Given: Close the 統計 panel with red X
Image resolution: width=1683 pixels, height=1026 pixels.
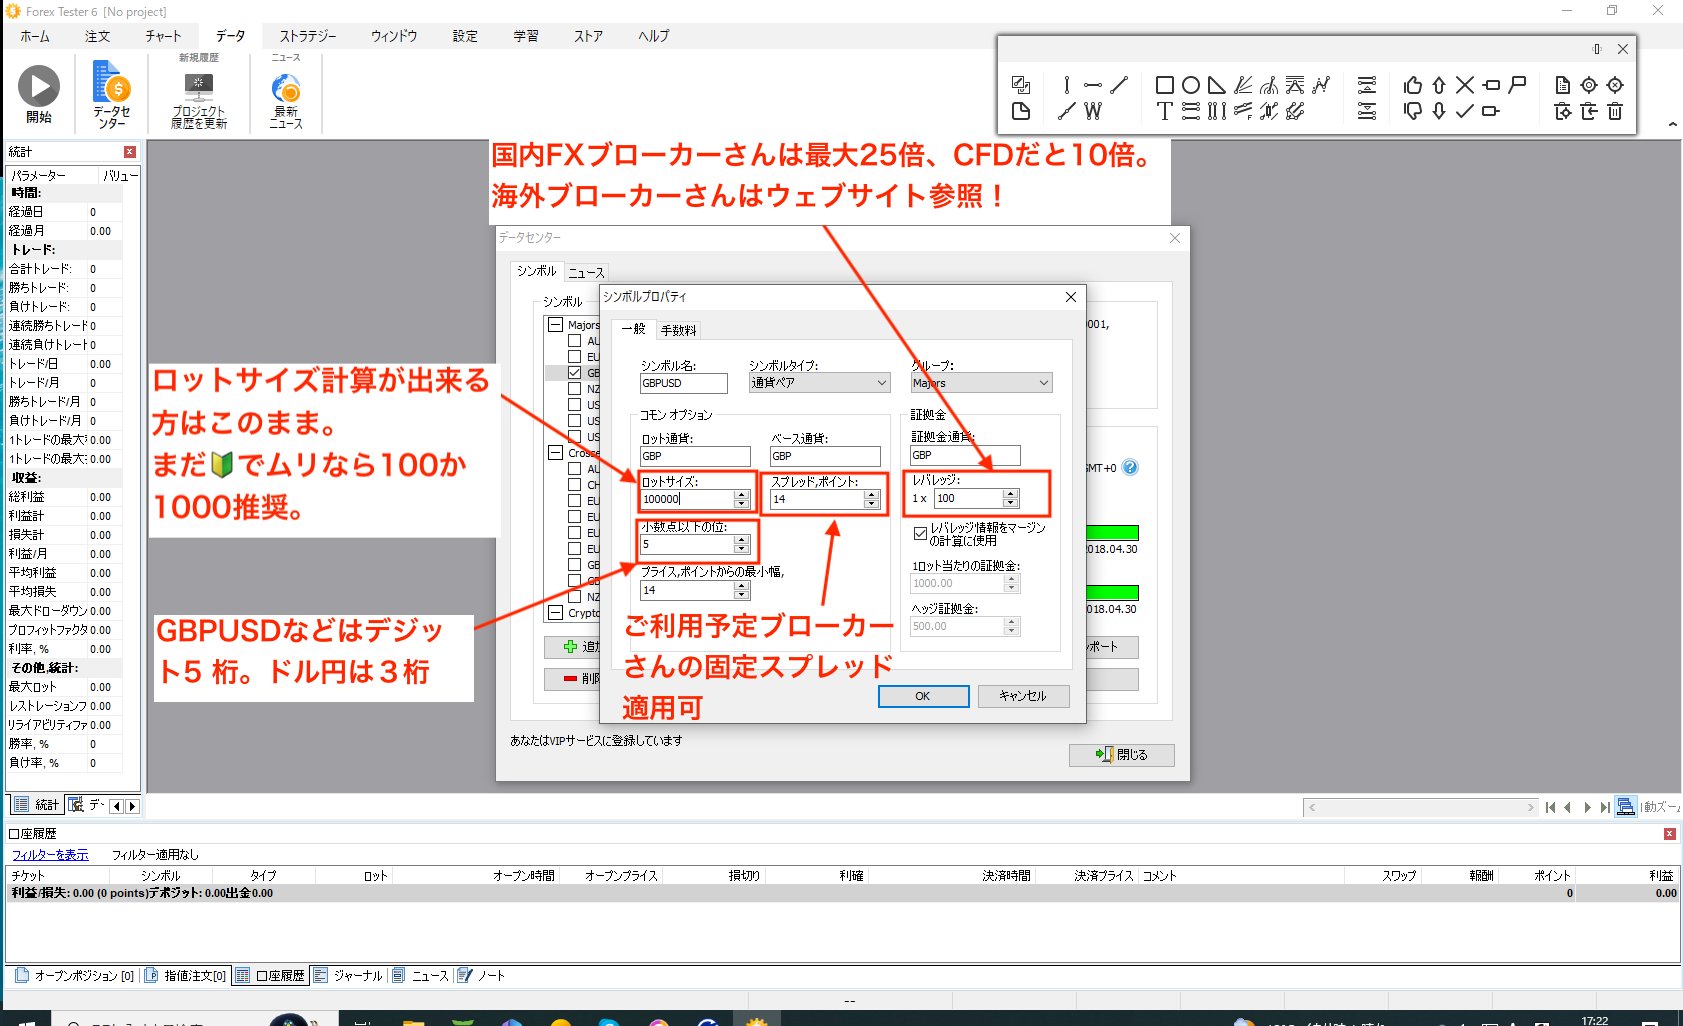Looking at the screenshot, I should point(130,152).
